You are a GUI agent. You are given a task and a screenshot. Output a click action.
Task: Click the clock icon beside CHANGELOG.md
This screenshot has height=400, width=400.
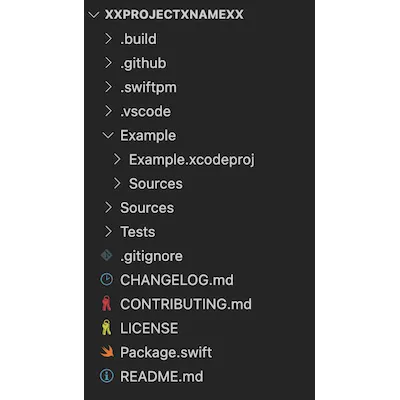point(106,280)
